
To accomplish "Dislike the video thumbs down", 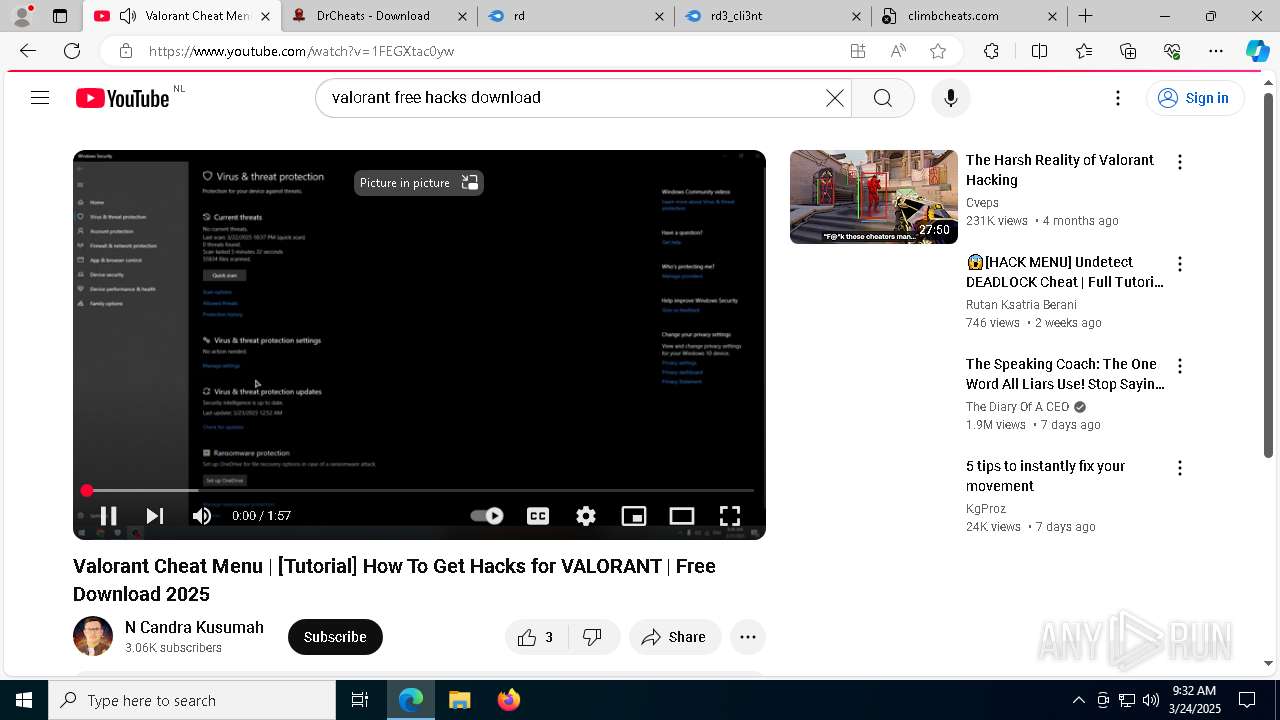I will tap(593, 637).
